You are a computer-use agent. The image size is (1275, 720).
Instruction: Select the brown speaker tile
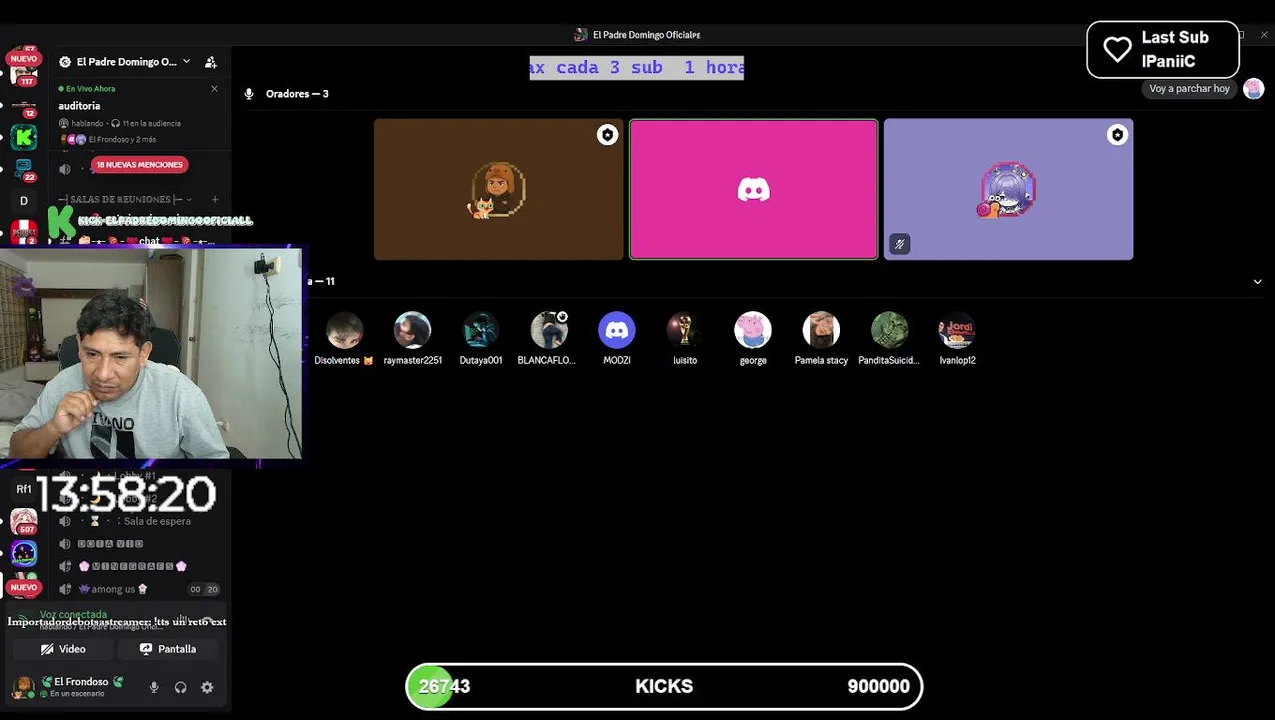point(499,189)
